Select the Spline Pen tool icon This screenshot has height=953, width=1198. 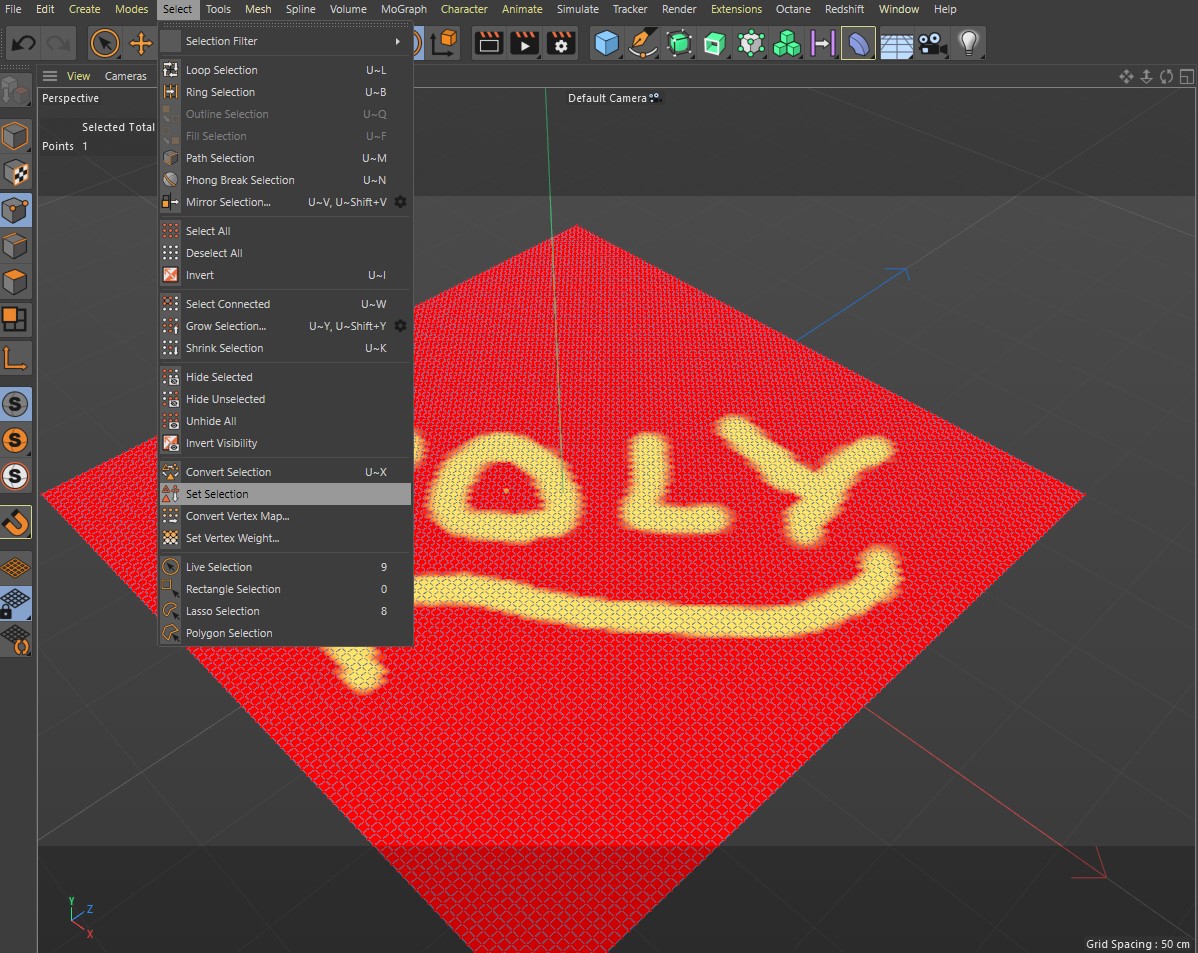pos(643,43)
